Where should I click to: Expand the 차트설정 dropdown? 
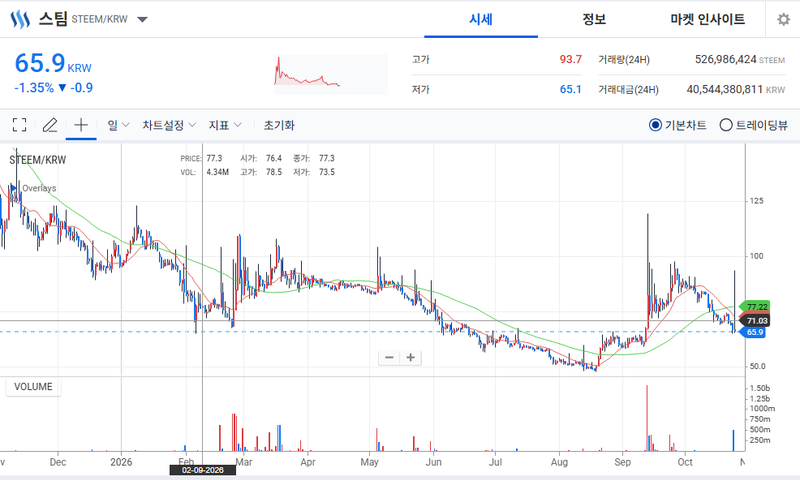[x=169, y=125]
